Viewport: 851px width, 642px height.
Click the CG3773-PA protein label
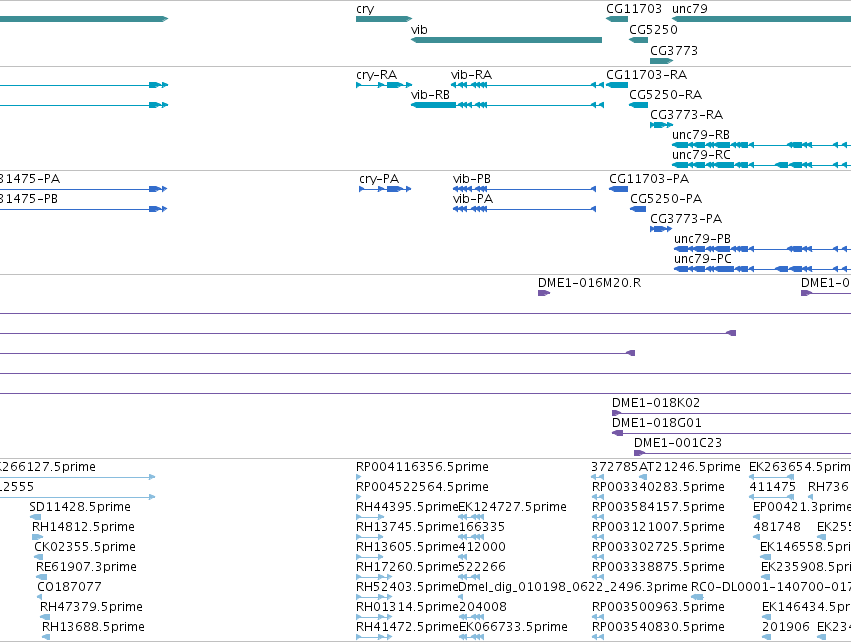686,219
